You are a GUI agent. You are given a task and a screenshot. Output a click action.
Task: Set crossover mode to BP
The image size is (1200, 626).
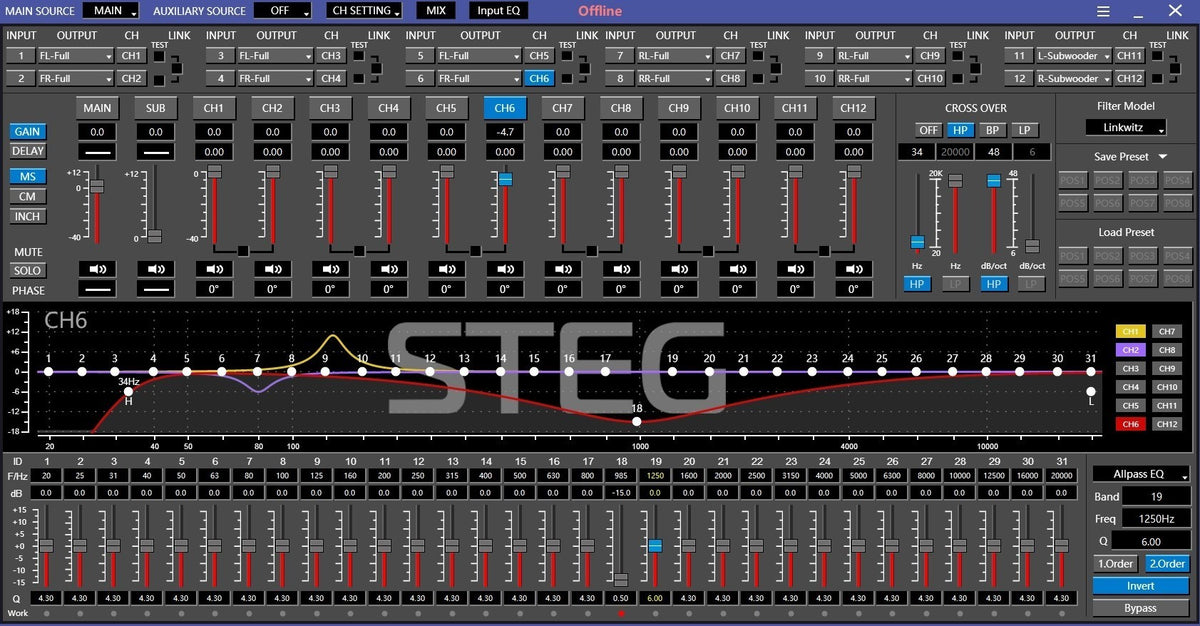[x=991, y=130]
